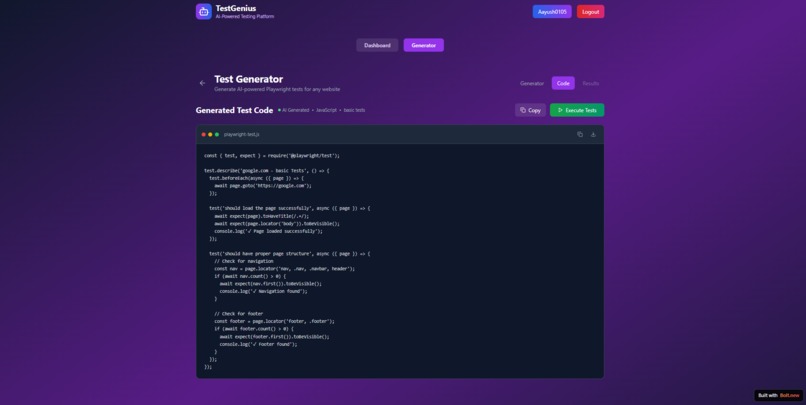806x405 pixels.
Task: Click the TestGenius title text
Action: point(236,8)
